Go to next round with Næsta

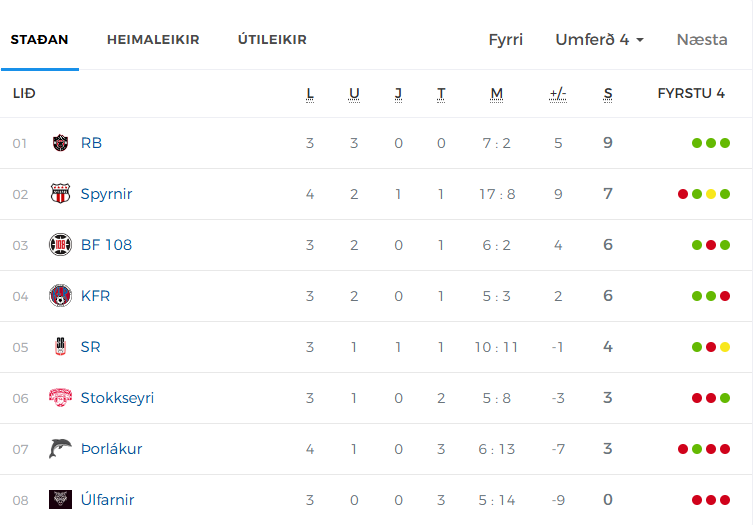coord(702,39)
